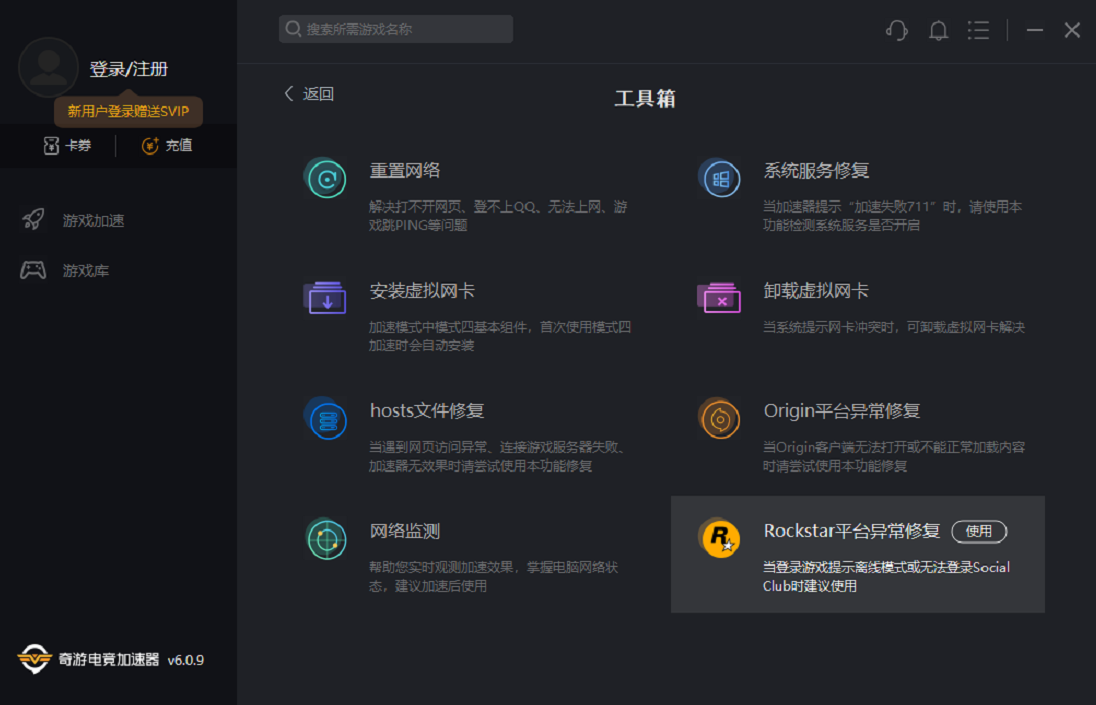This screenshot has width=1096, height=705.
Task: Minimize the window
Action: [1034, 30]
